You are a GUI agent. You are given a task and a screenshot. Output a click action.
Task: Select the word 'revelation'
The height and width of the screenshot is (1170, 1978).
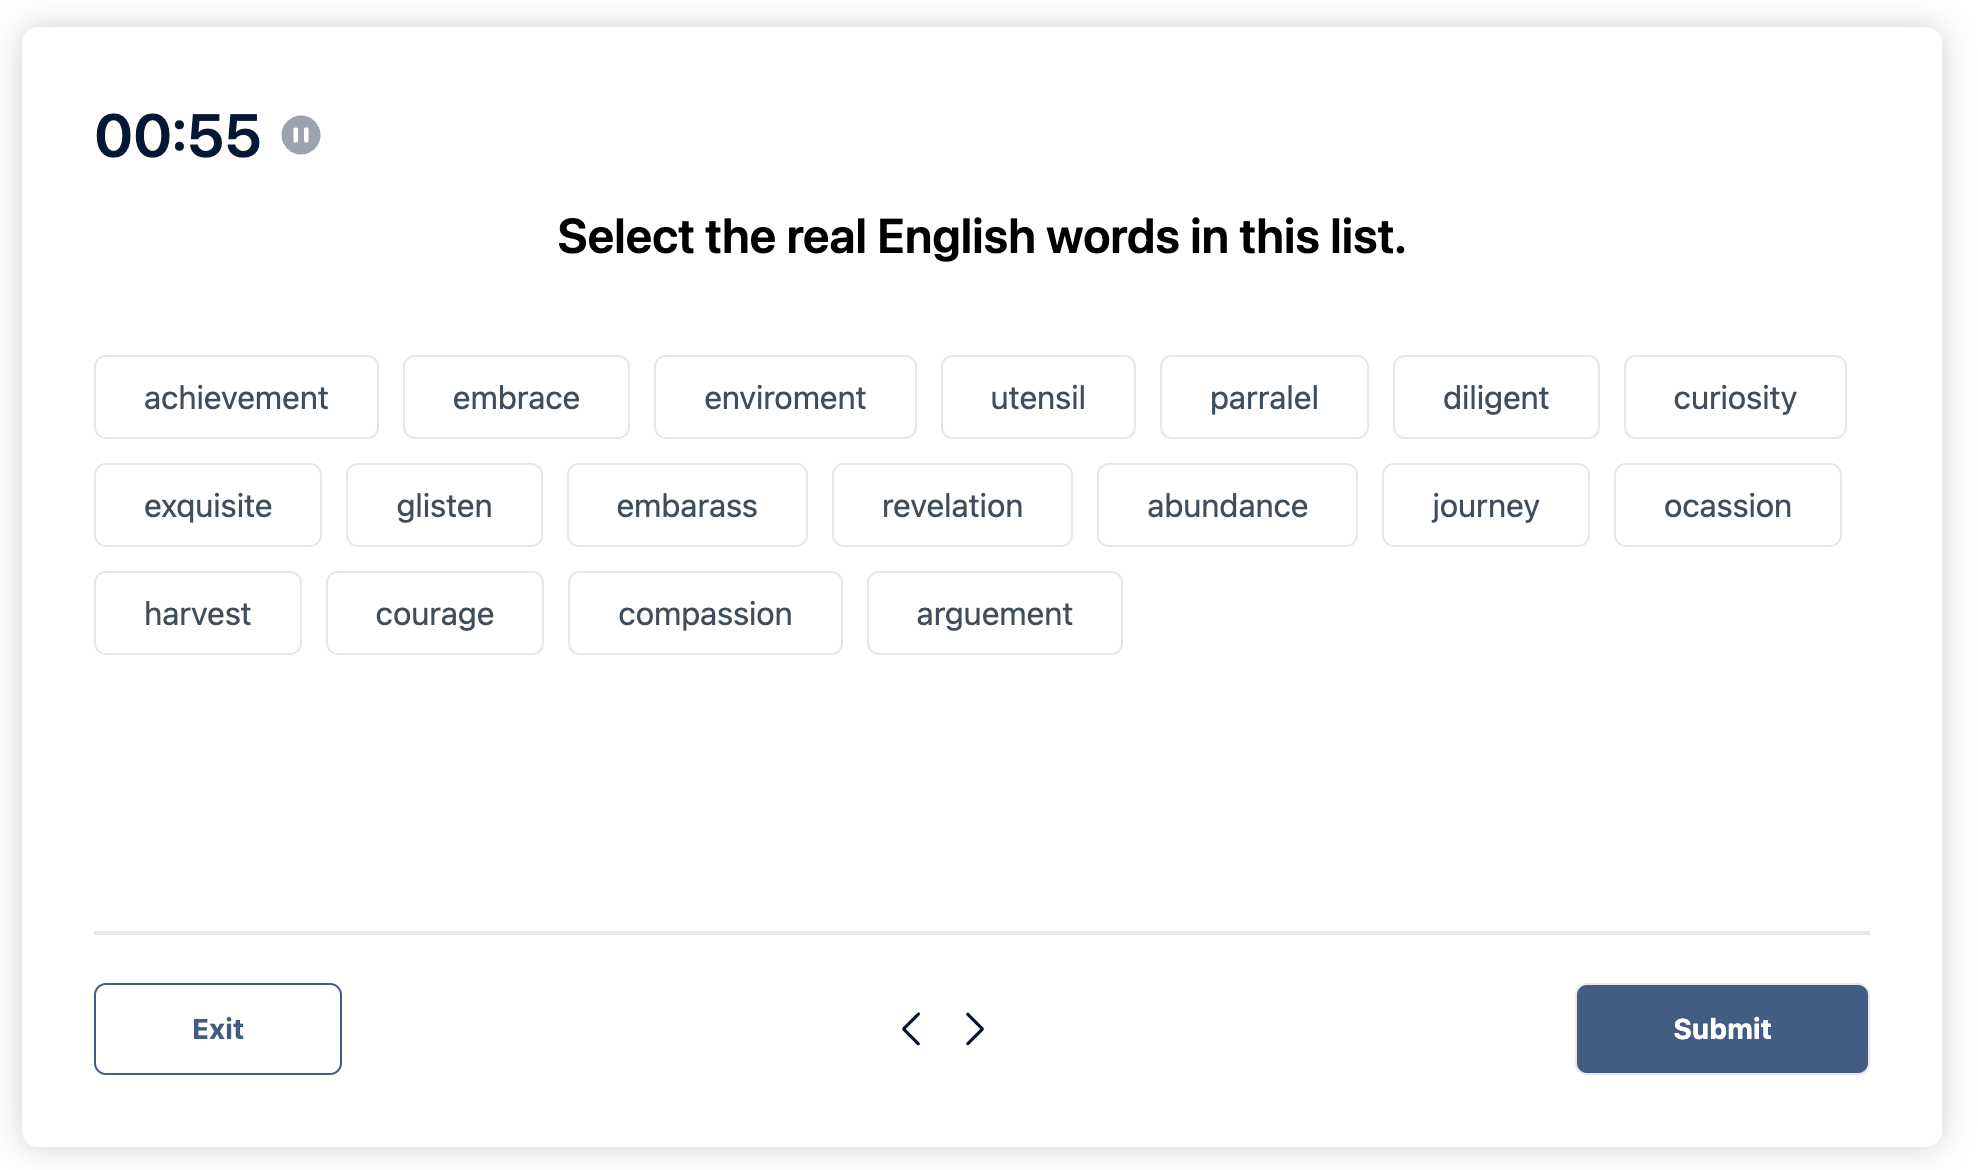(x=952, y=505)
